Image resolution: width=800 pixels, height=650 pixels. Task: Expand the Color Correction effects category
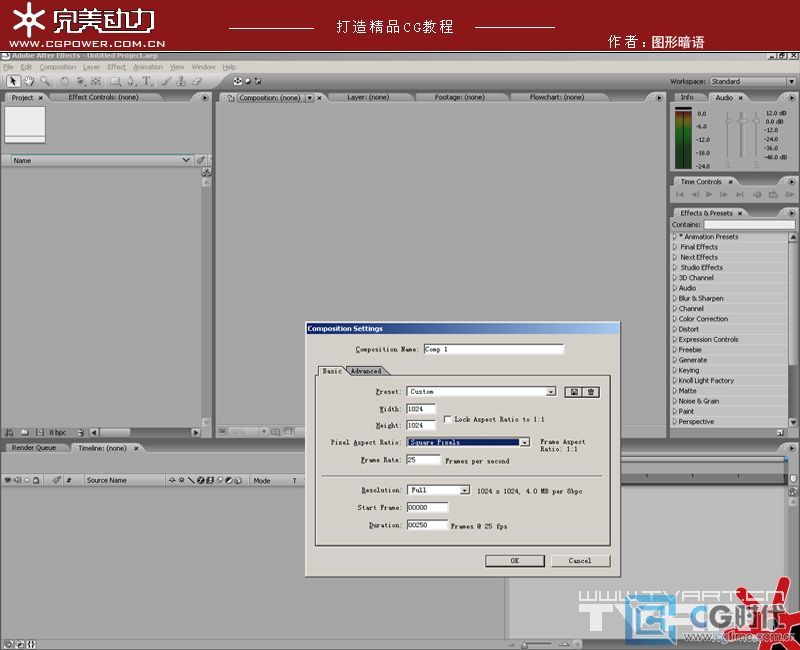(x=674, y=319)
